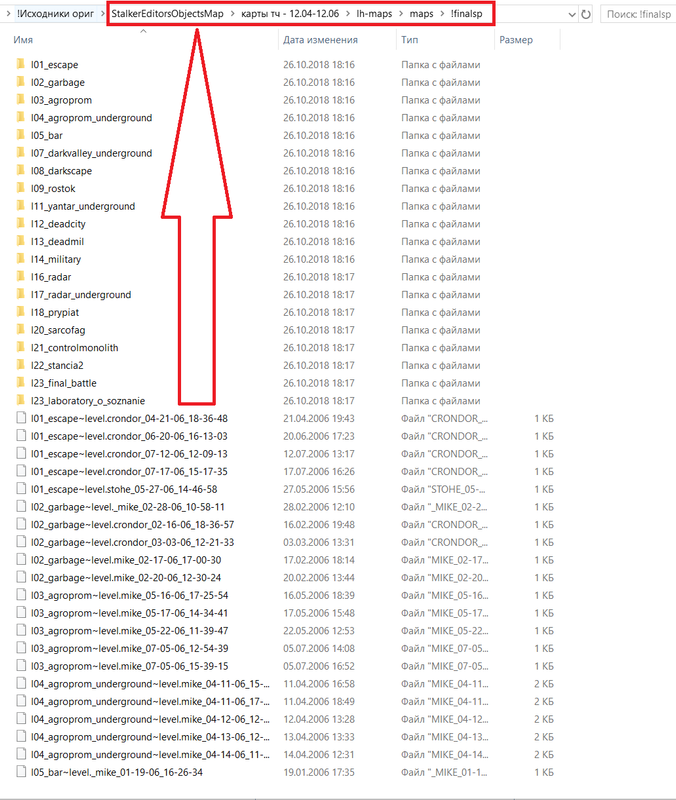
Task: Select agroprom_underground file dated 11.04.2006 16:58
Action: tap(150, 683)
